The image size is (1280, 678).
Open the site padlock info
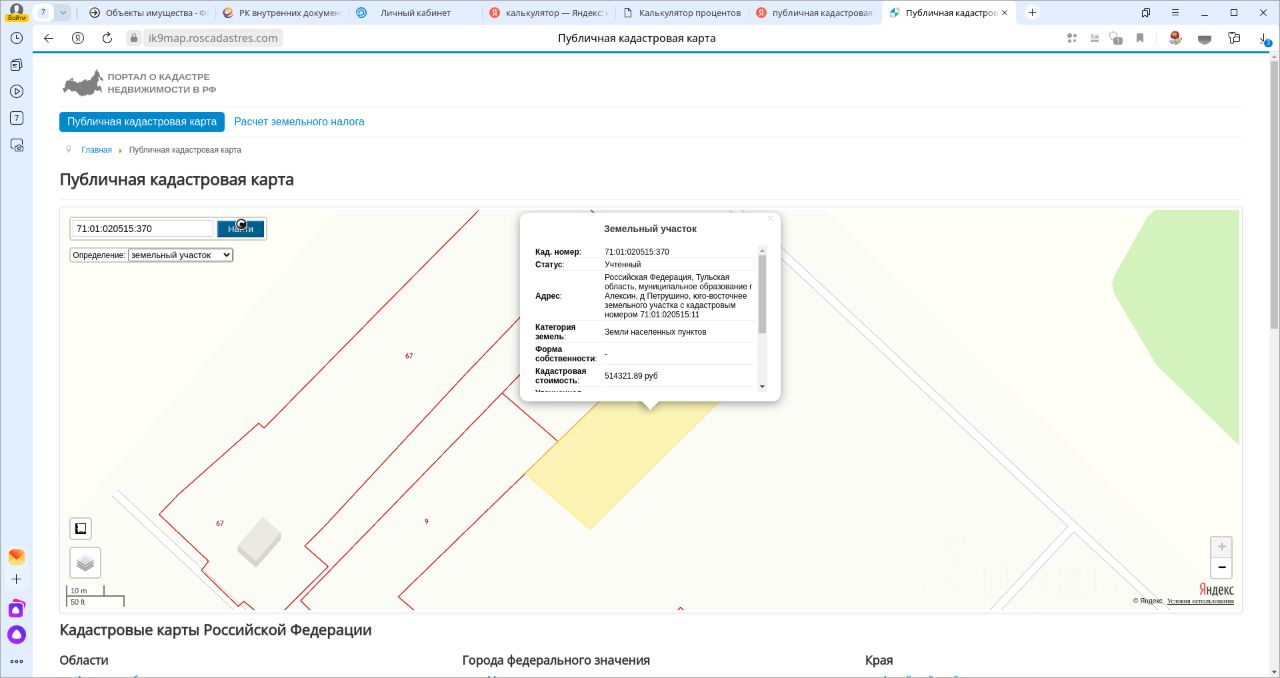click(135, 38)
